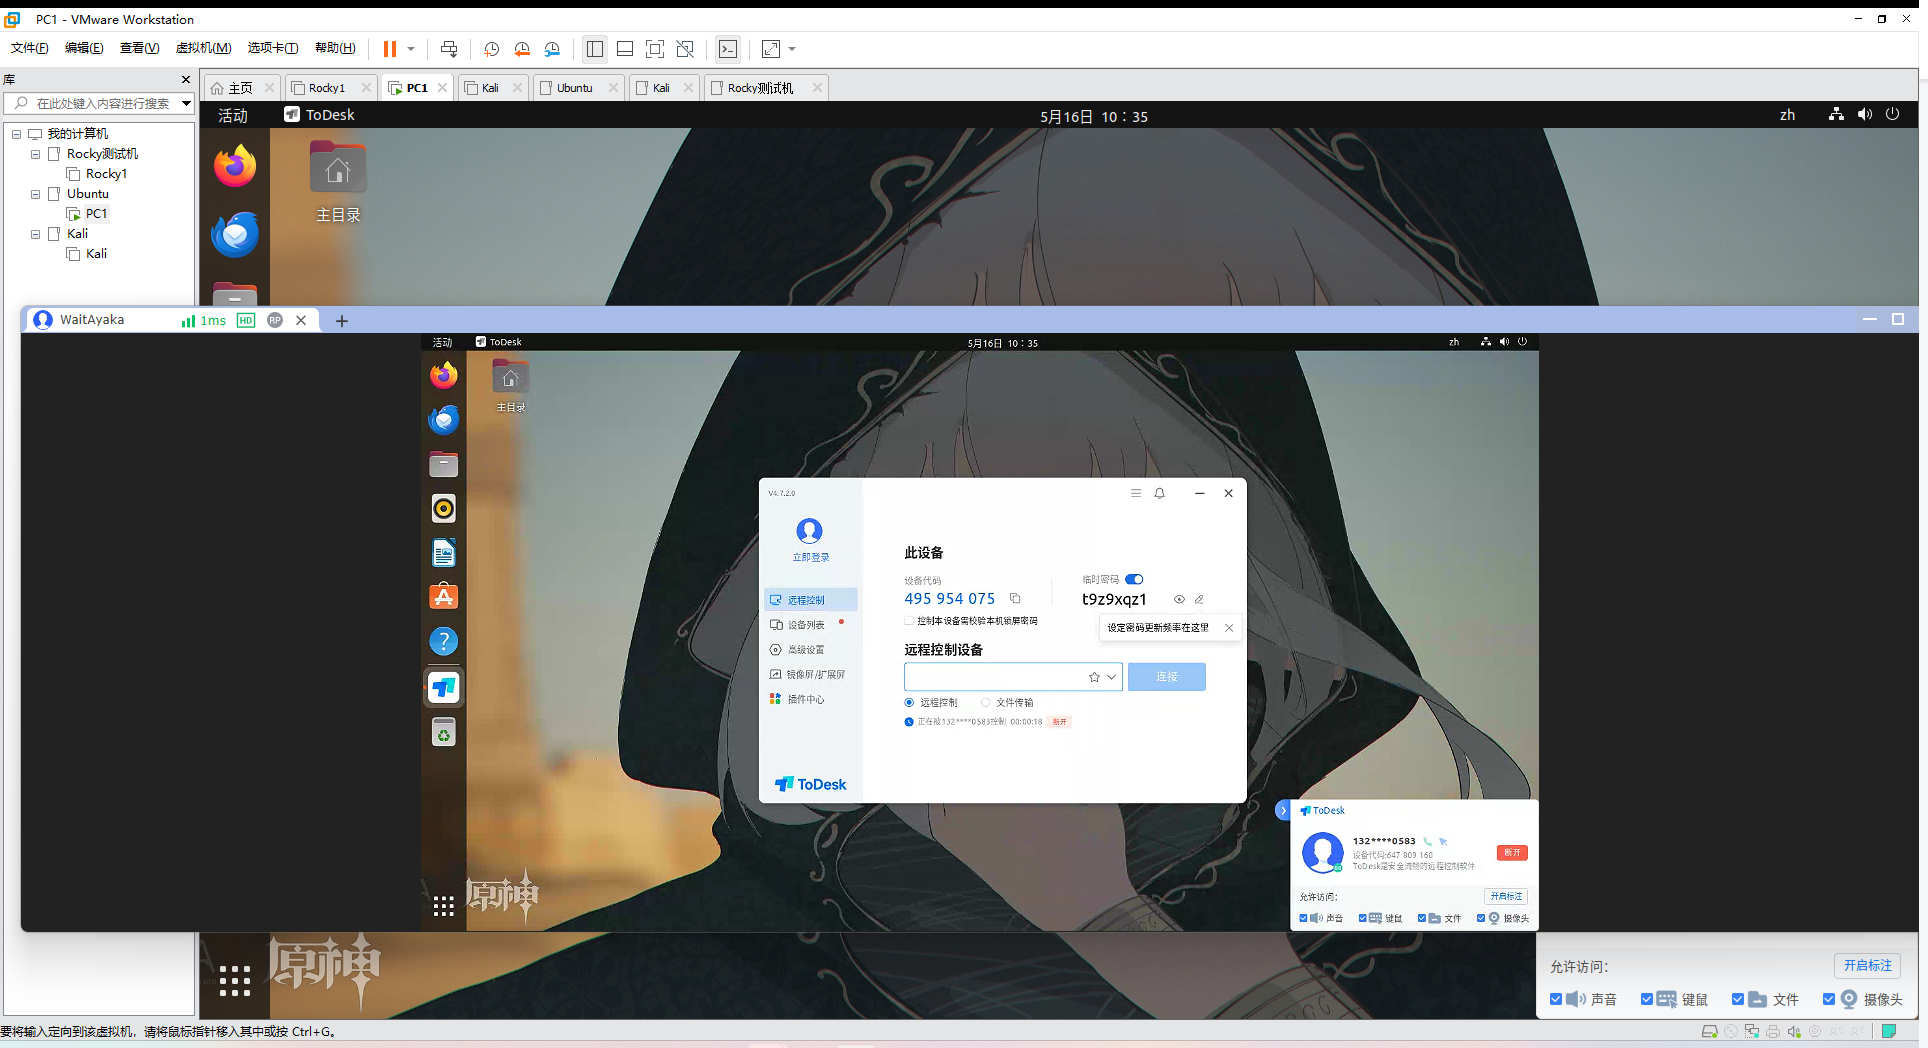This screenshot has height=1048, width=1928.
Task: Select the 文件传输 file transfer radio button
Action: [986, 702]
